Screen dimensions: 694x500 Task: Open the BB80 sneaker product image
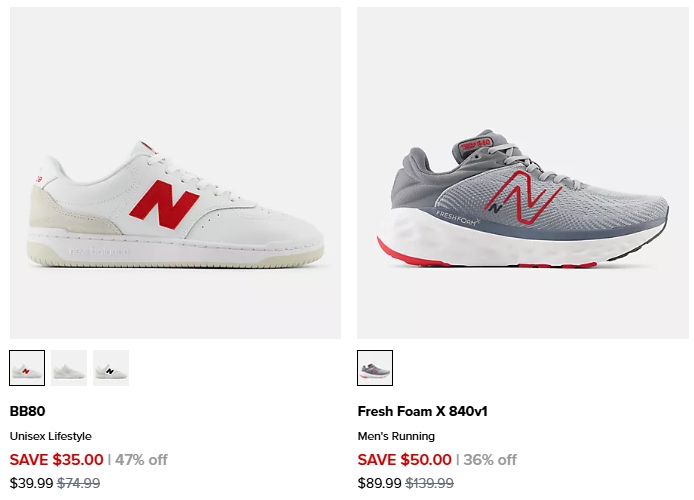(x=175, y=173)
